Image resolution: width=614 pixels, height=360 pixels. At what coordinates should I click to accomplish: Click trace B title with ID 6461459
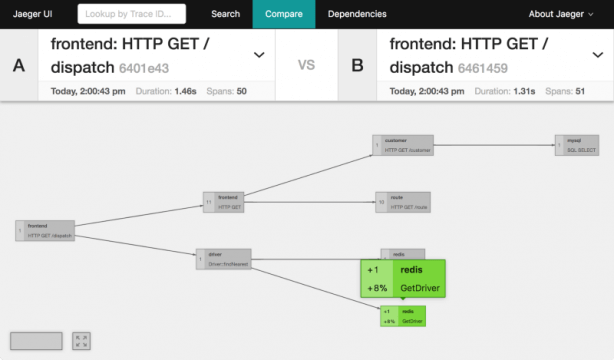[x=469, y=55]
